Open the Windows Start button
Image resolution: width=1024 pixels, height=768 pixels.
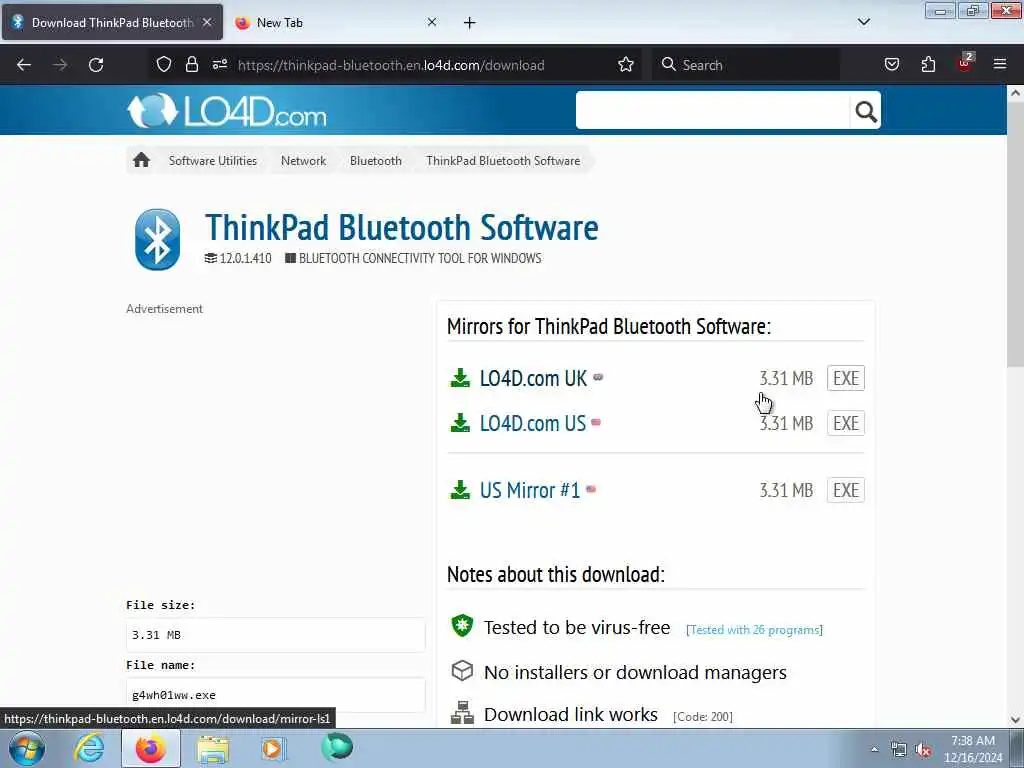(x=27, y=748)
